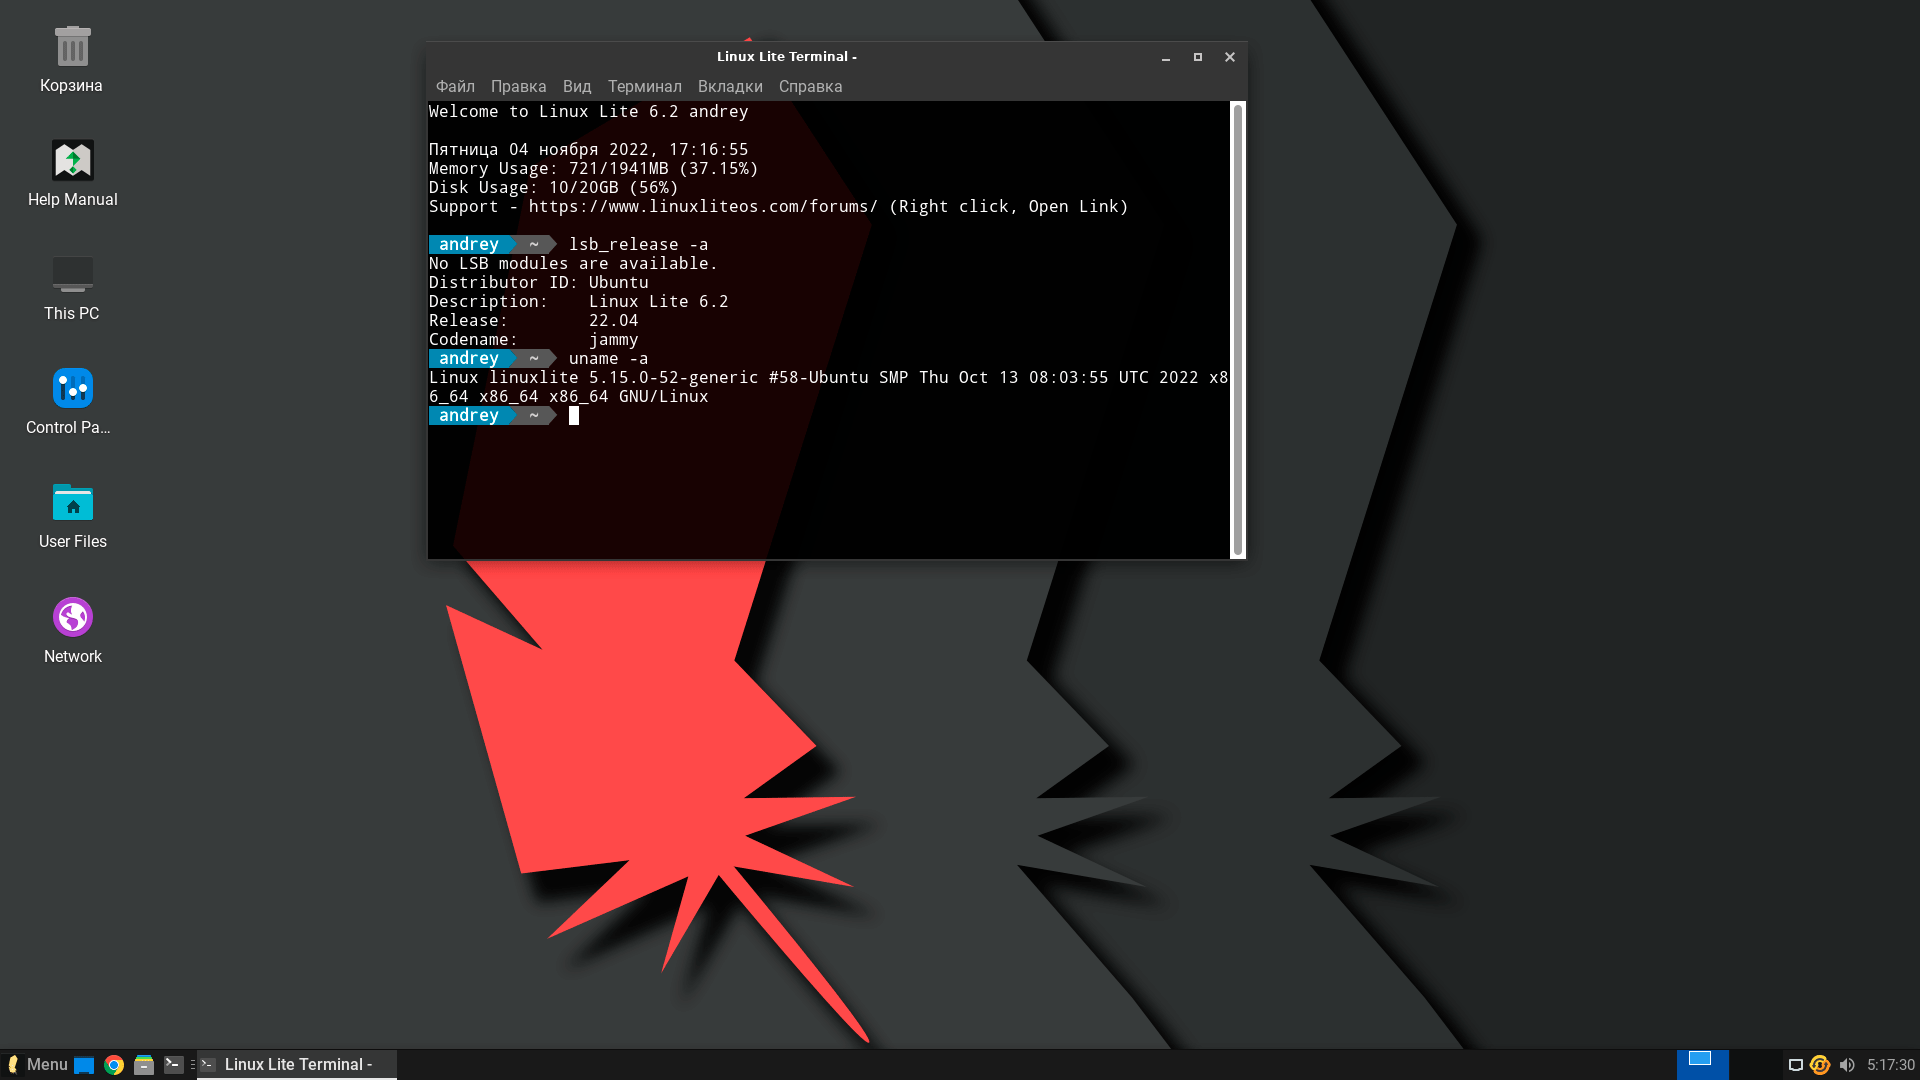Click the network connection tray icon

click(x=1795, y=1065)
